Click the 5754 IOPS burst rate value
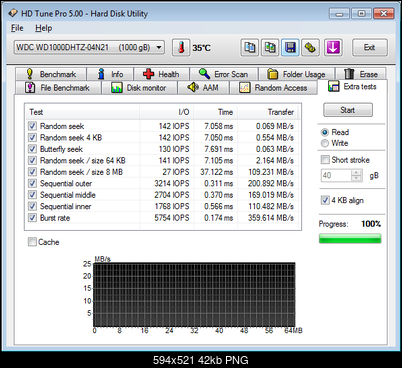 pos(172,218)
